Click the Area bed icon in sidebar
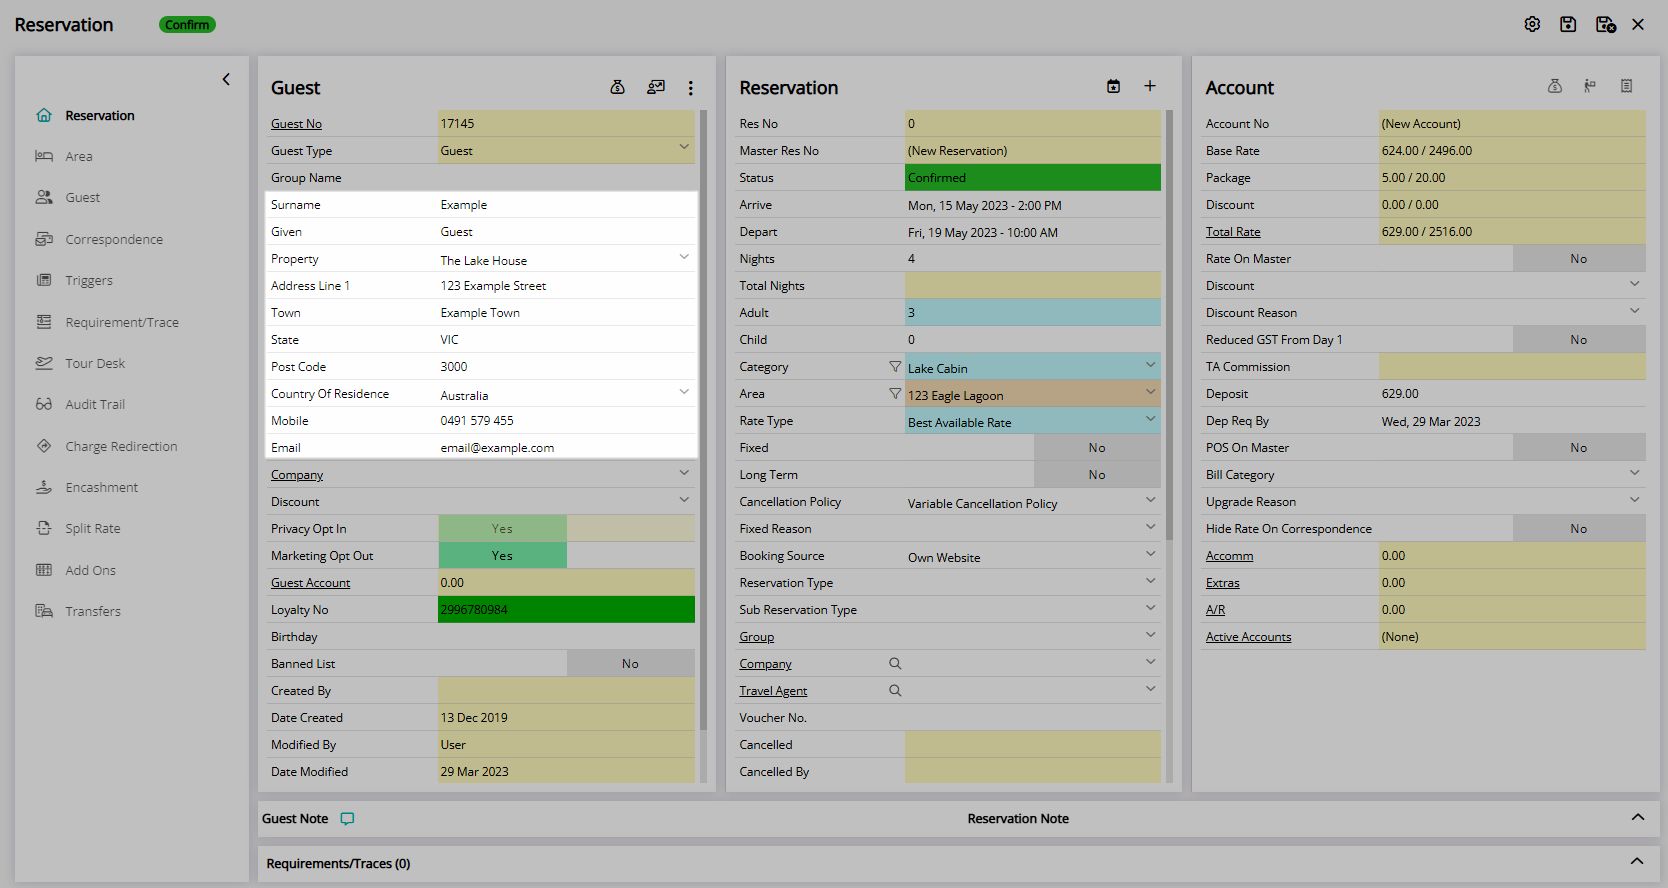This screenshot has height=888, width=1668. point(44,156)
